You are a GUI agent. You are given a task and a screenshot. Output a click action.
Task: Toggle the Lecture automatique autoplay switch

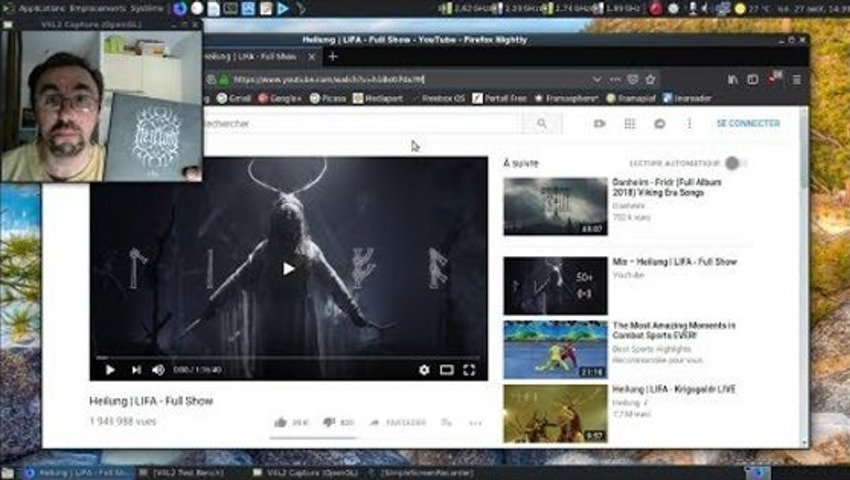tap(735, 163)
